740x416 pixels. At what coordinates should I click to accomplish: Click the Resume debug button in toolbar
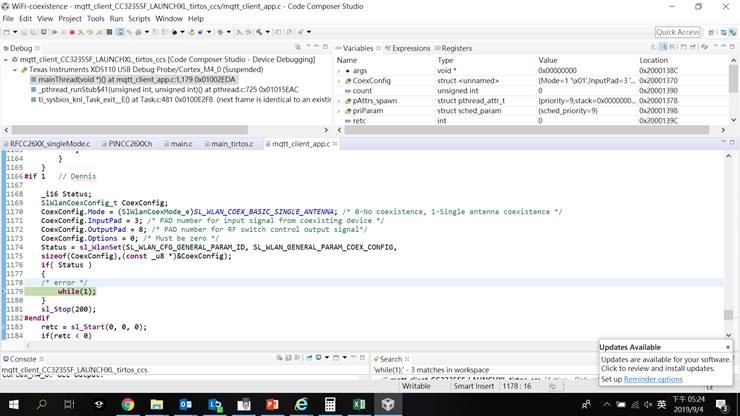[x=55, y=32]
